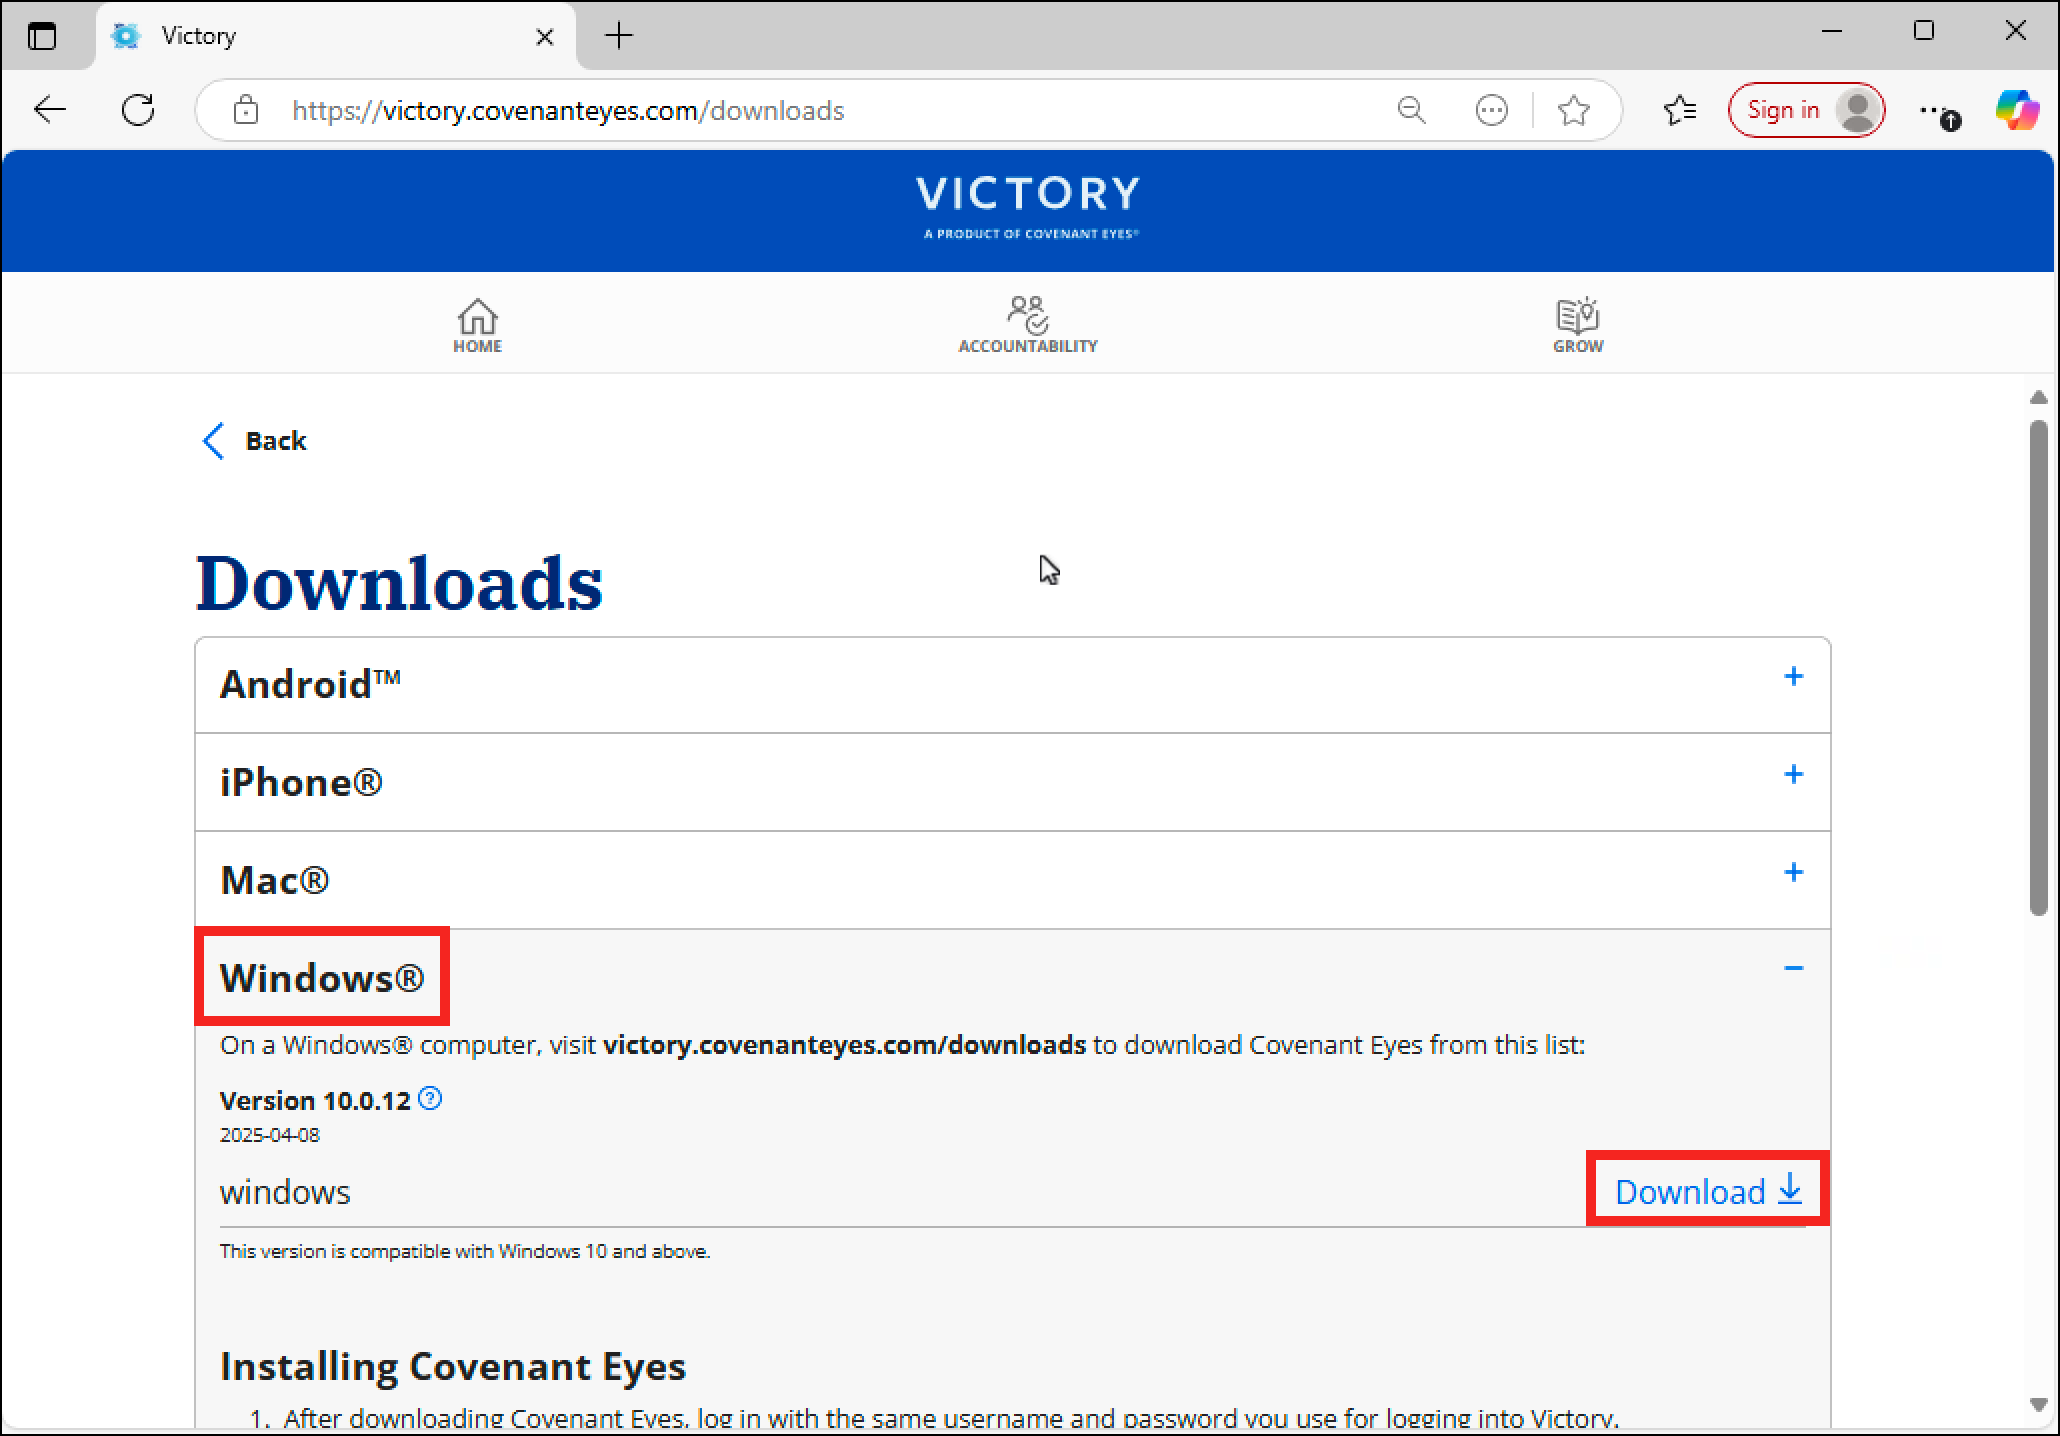Expand the iPhone® section
Image resolution: width=2060 pixels, height=1436 pixels.
tap(1012, 782)
